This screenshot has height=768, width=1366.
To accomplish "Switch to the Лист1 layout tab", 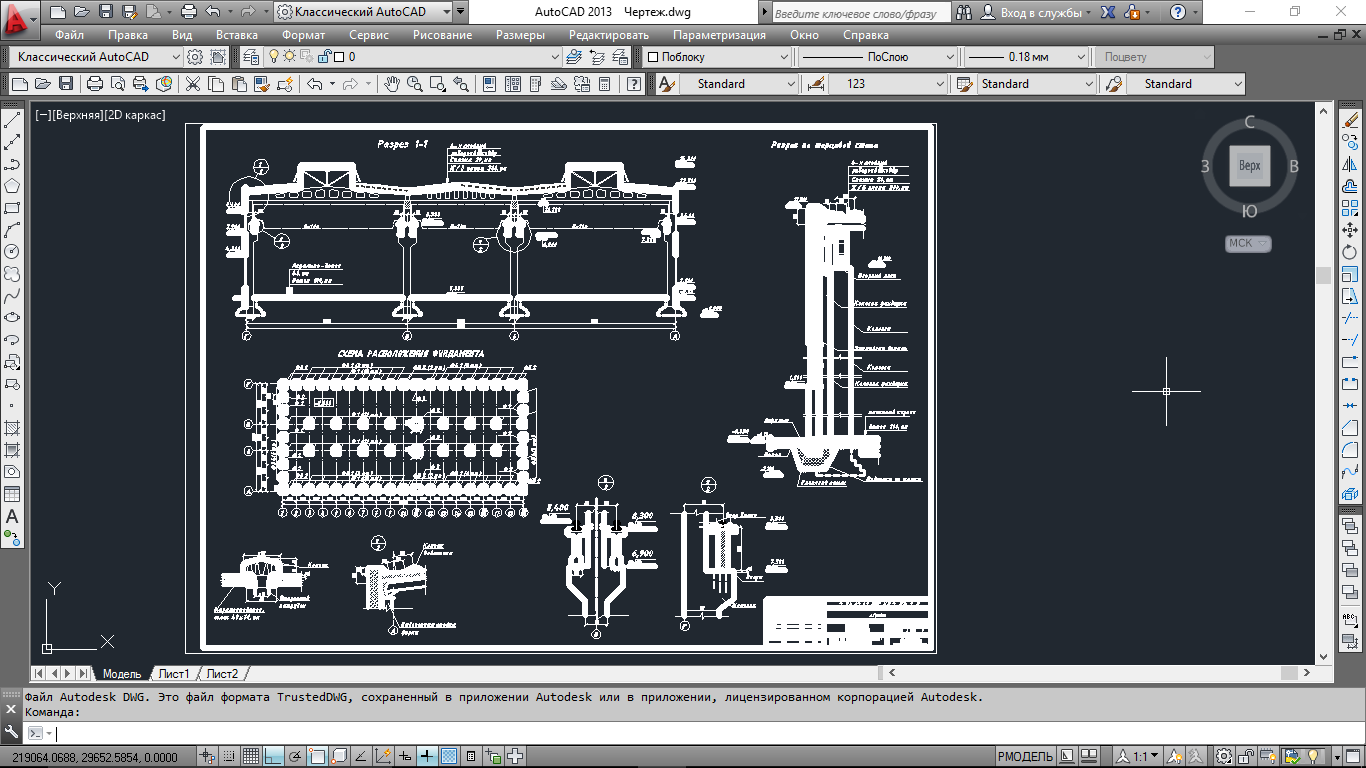I will [x=174, y=674].
